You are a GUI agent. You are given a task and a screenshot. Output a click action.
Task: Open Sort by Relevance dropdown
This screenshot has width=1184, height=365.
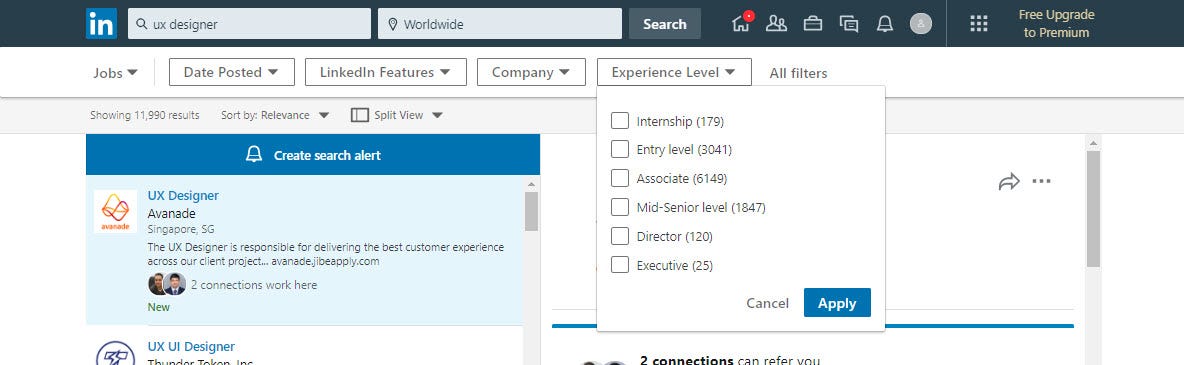click(275, 115)
